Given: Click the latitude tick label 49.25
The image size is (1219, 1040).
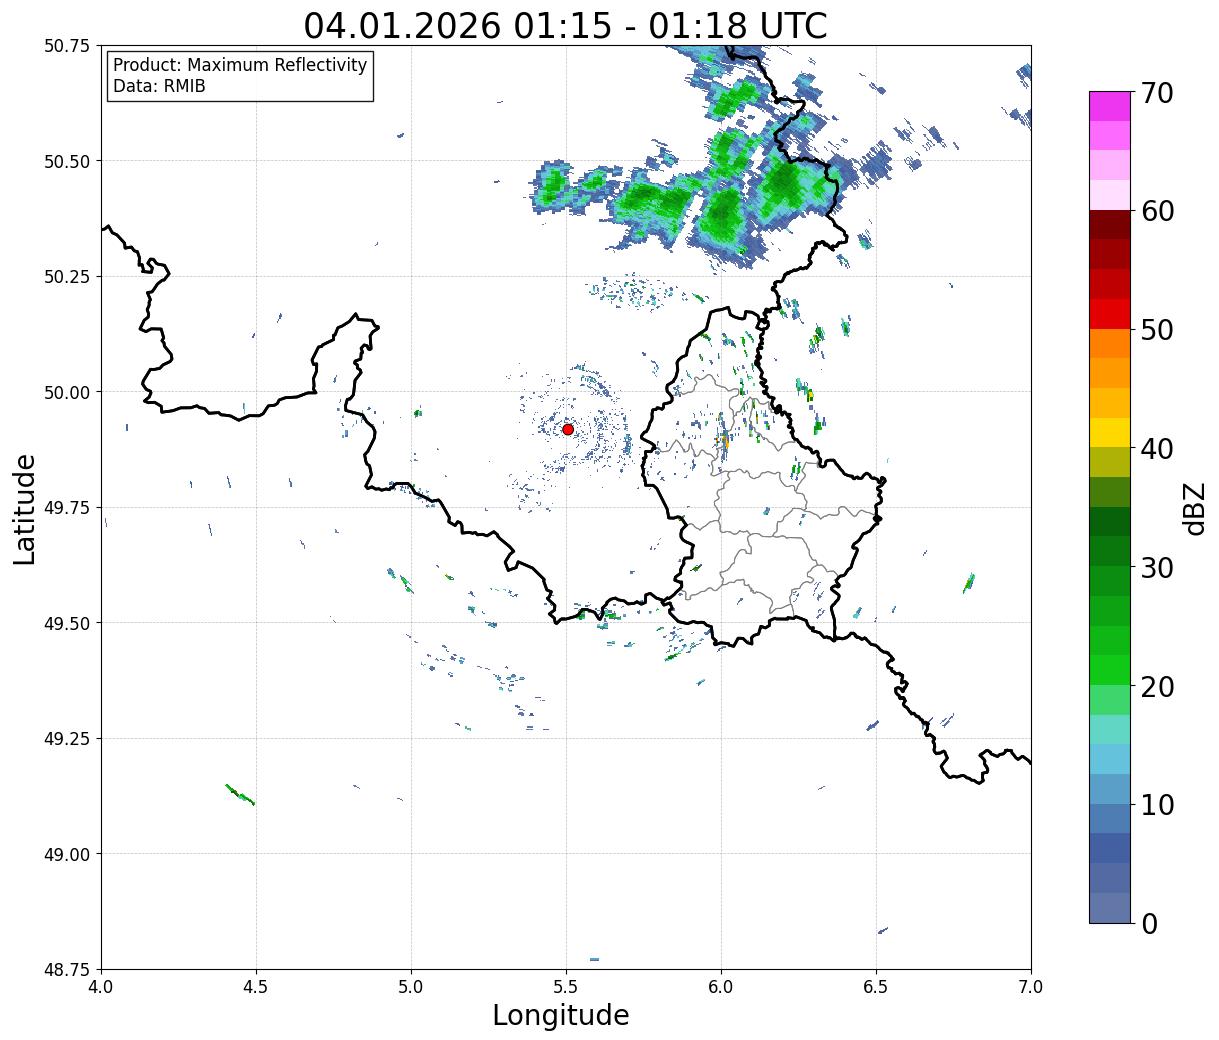Looking at the screenshot, I should 67,739.
